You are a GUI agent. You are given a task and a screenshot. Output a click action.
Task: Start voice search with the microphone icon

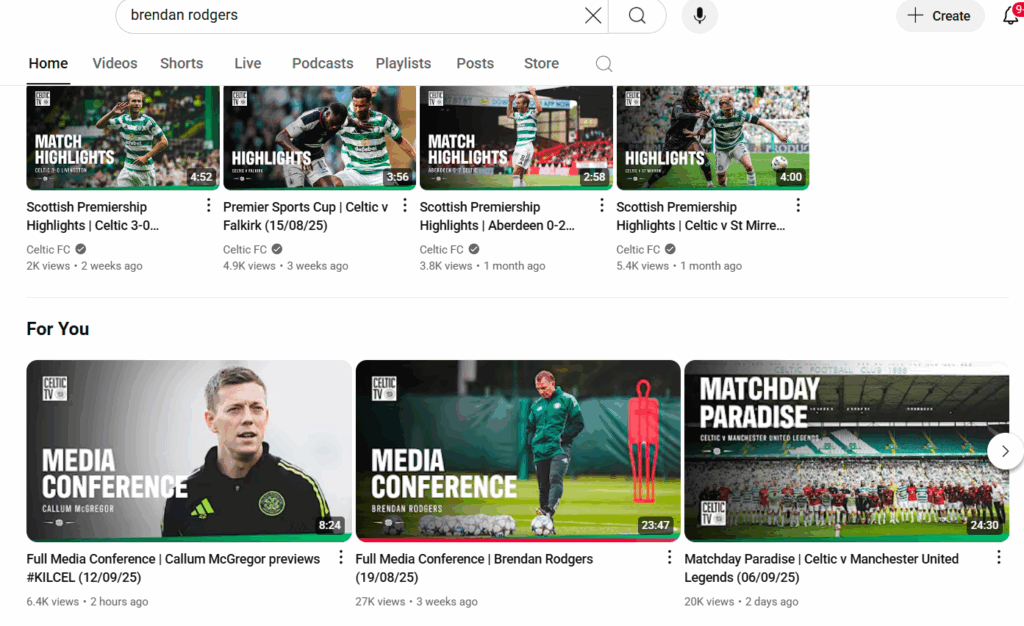[699, 15]
